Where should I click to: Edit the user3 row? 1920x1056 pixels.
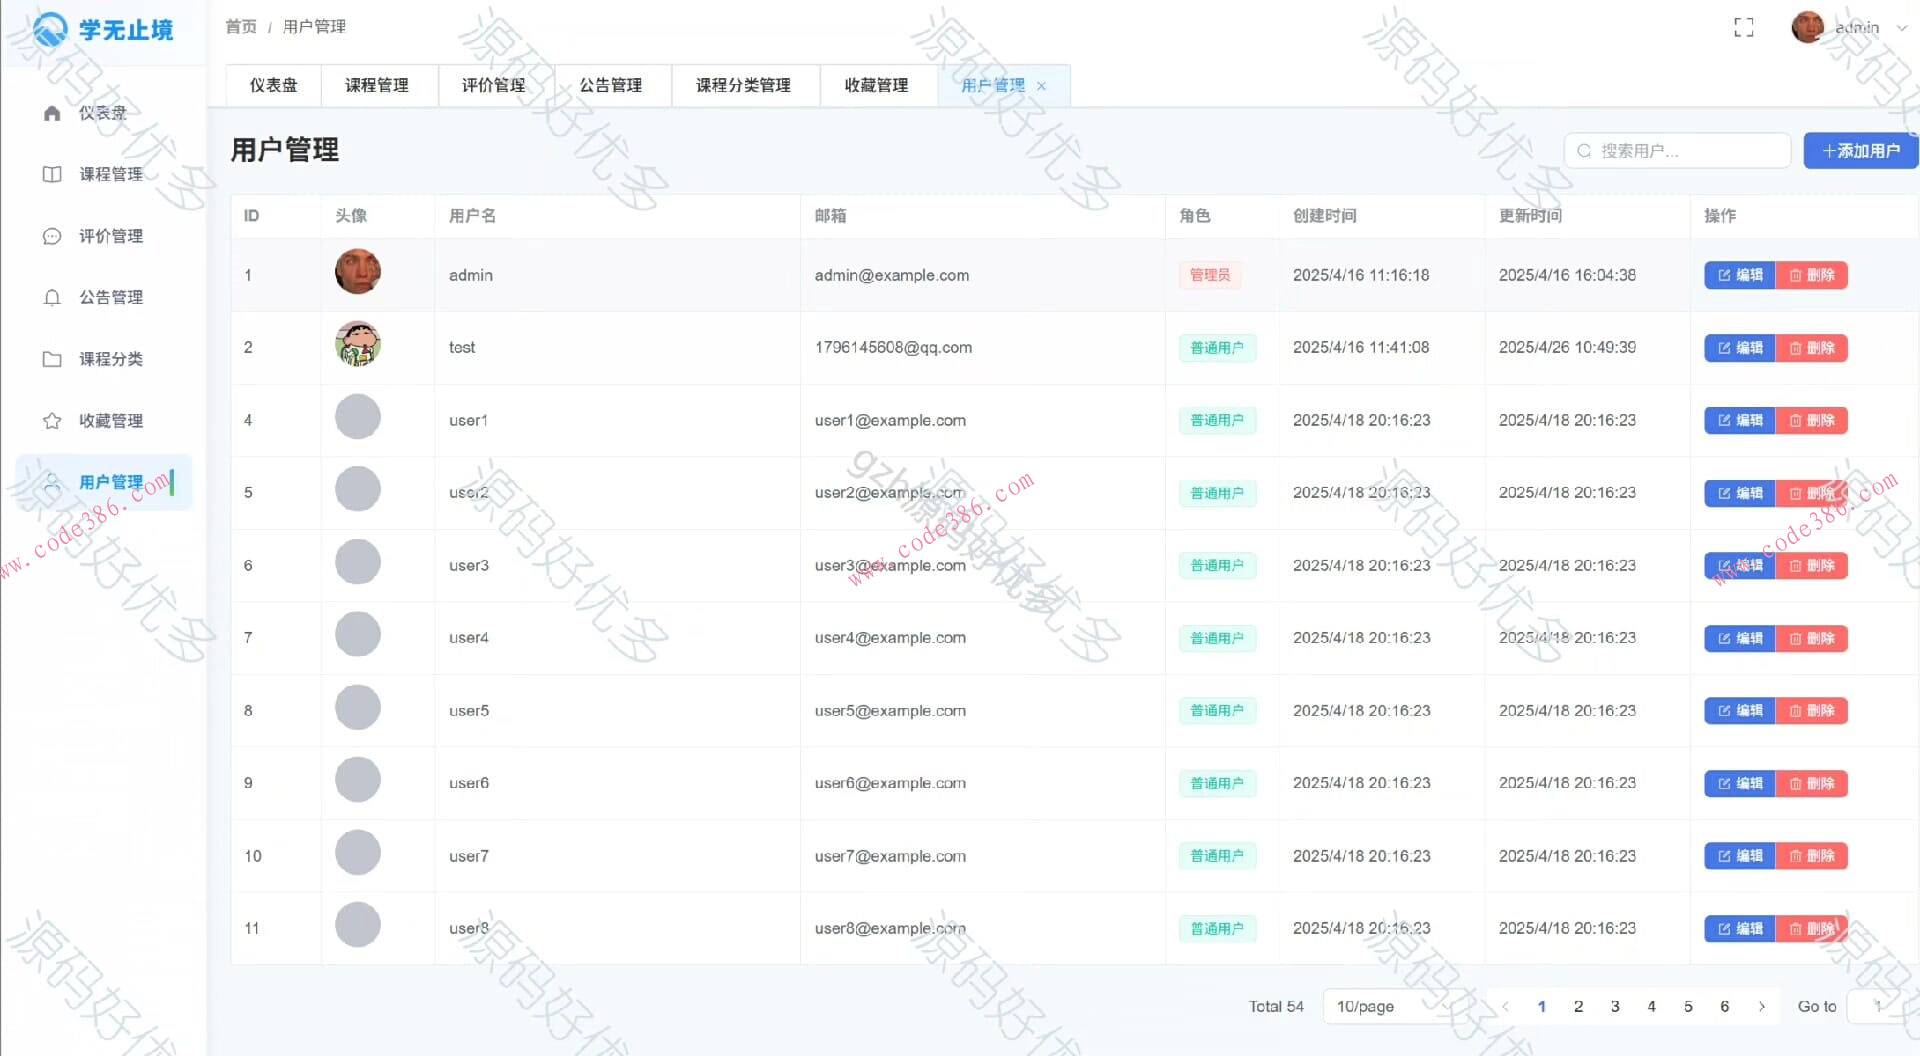pos(1740,565)
